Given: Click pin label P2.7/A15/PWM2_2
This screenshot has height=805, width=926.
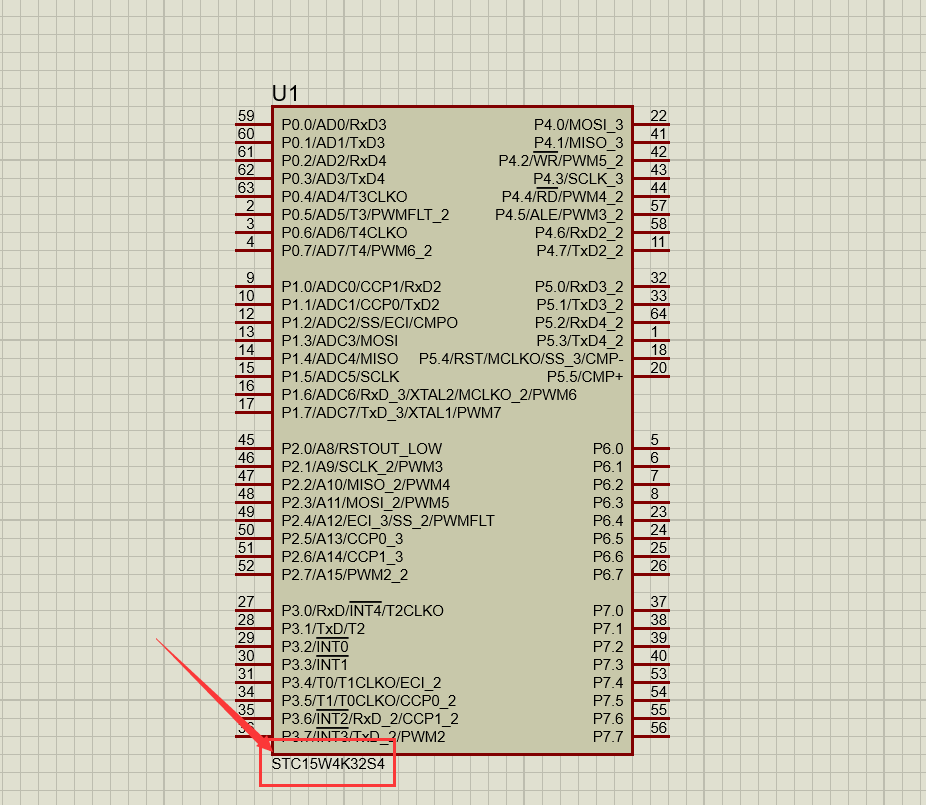Looking at the screenshot, I should pyautogui.click(x=344, y=575).
